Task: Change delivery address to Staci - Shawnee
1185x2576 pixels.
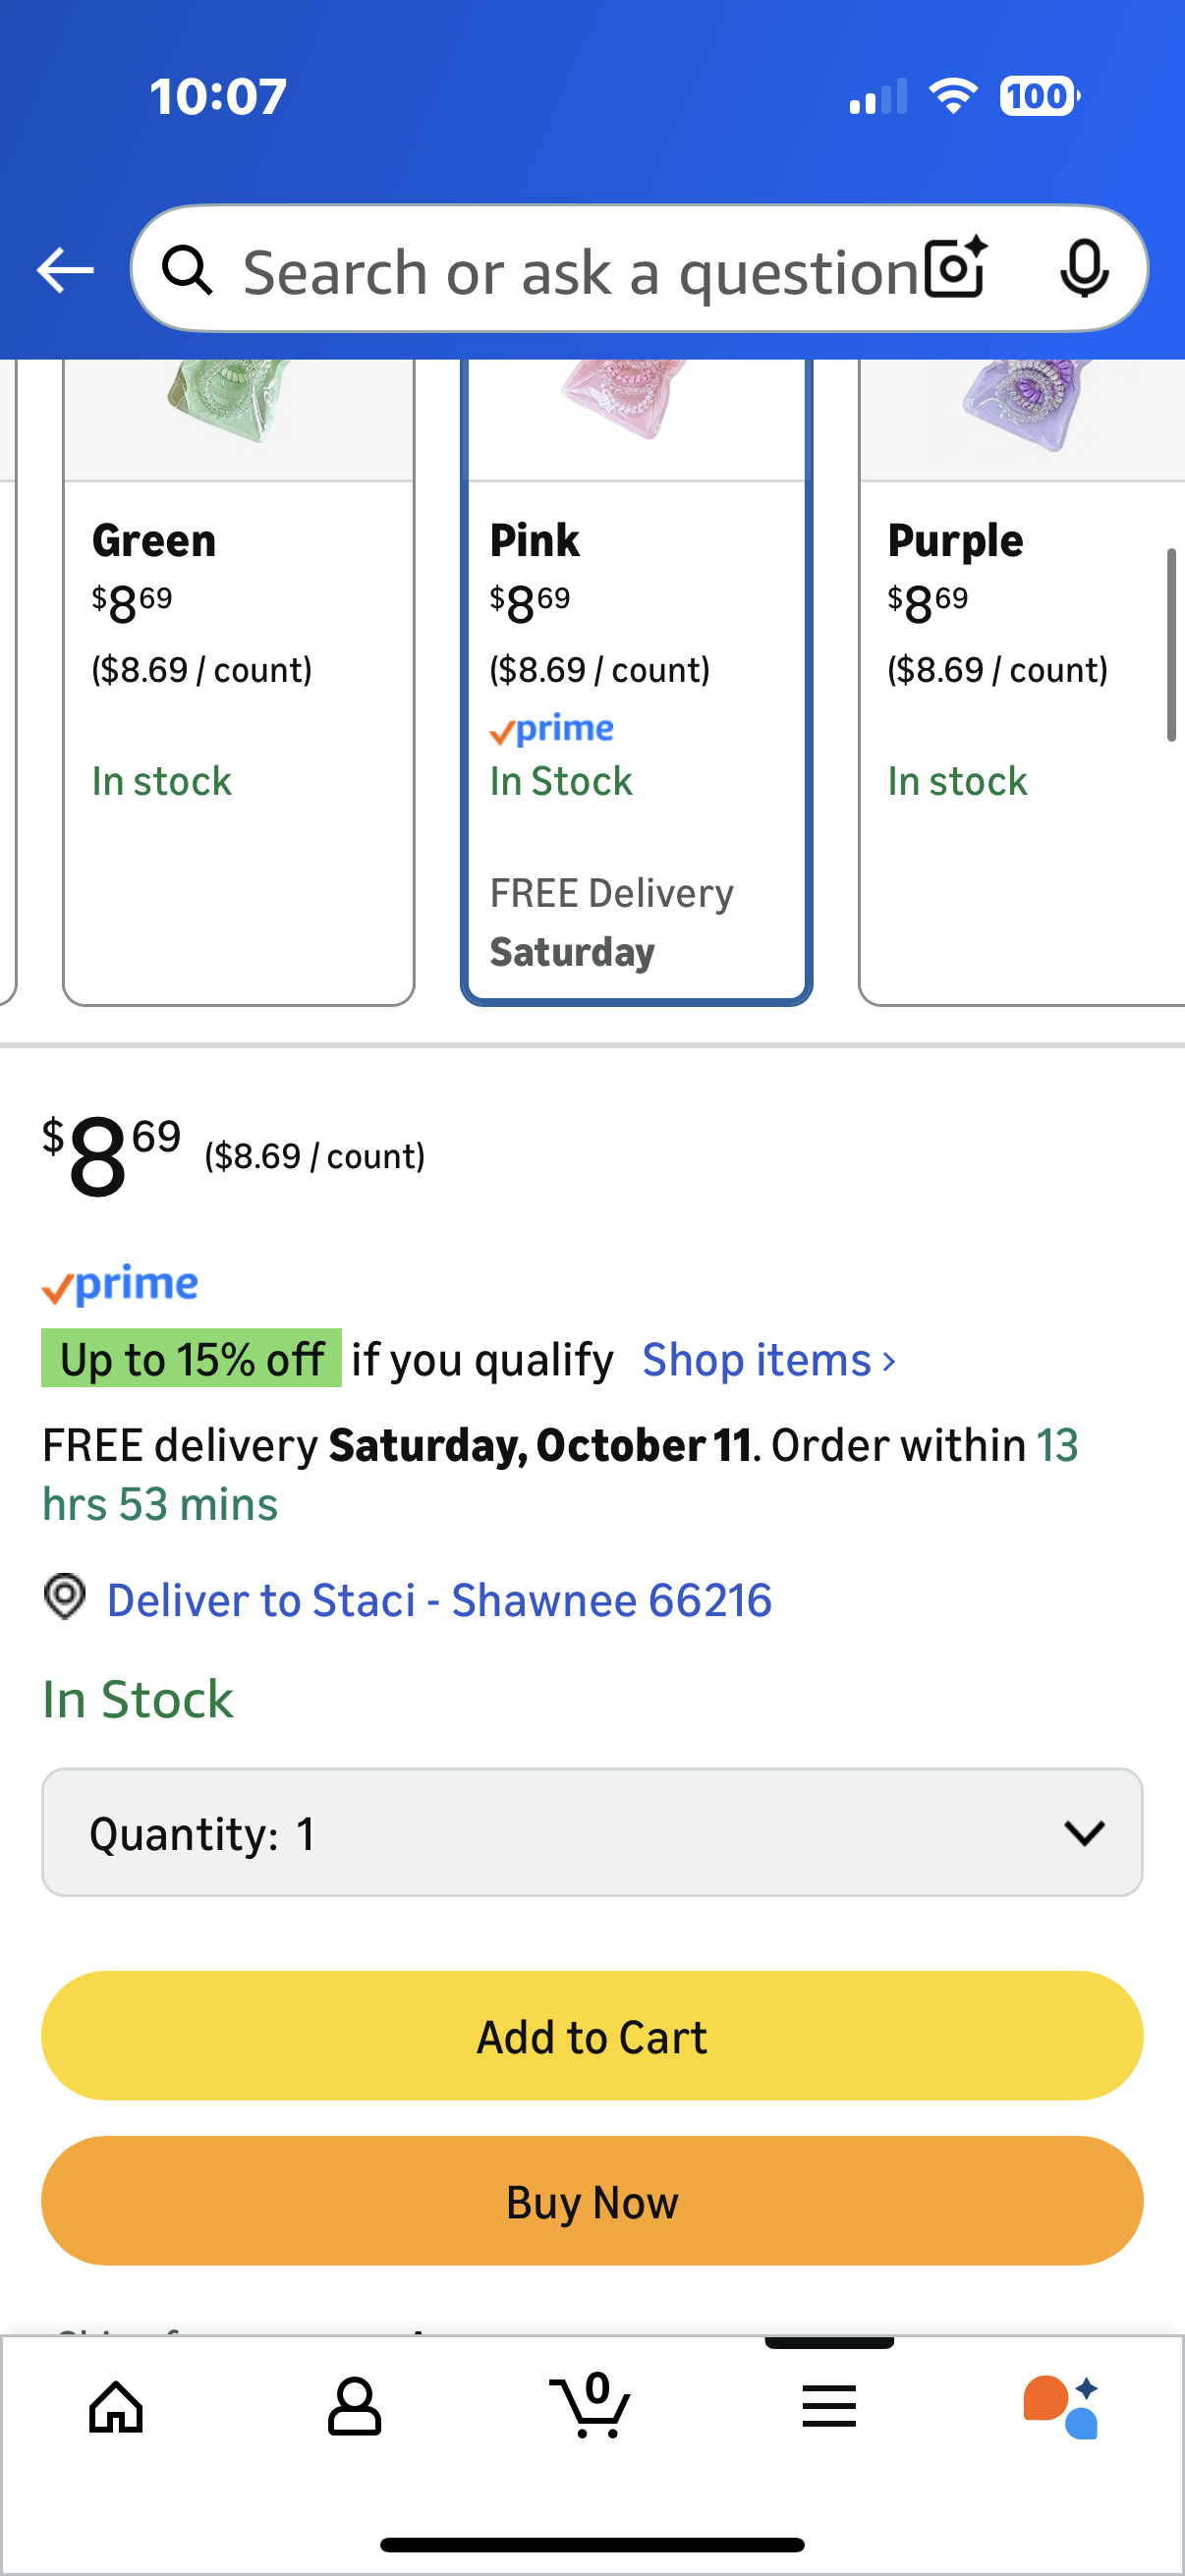Action: point(439,1600)
